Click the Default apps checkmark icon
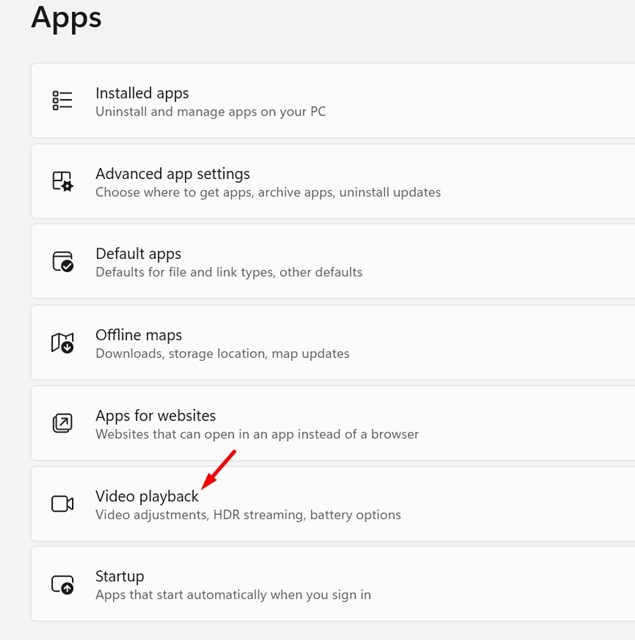The image size is (635, 640). pyautogui.click(x=62, y=261)
